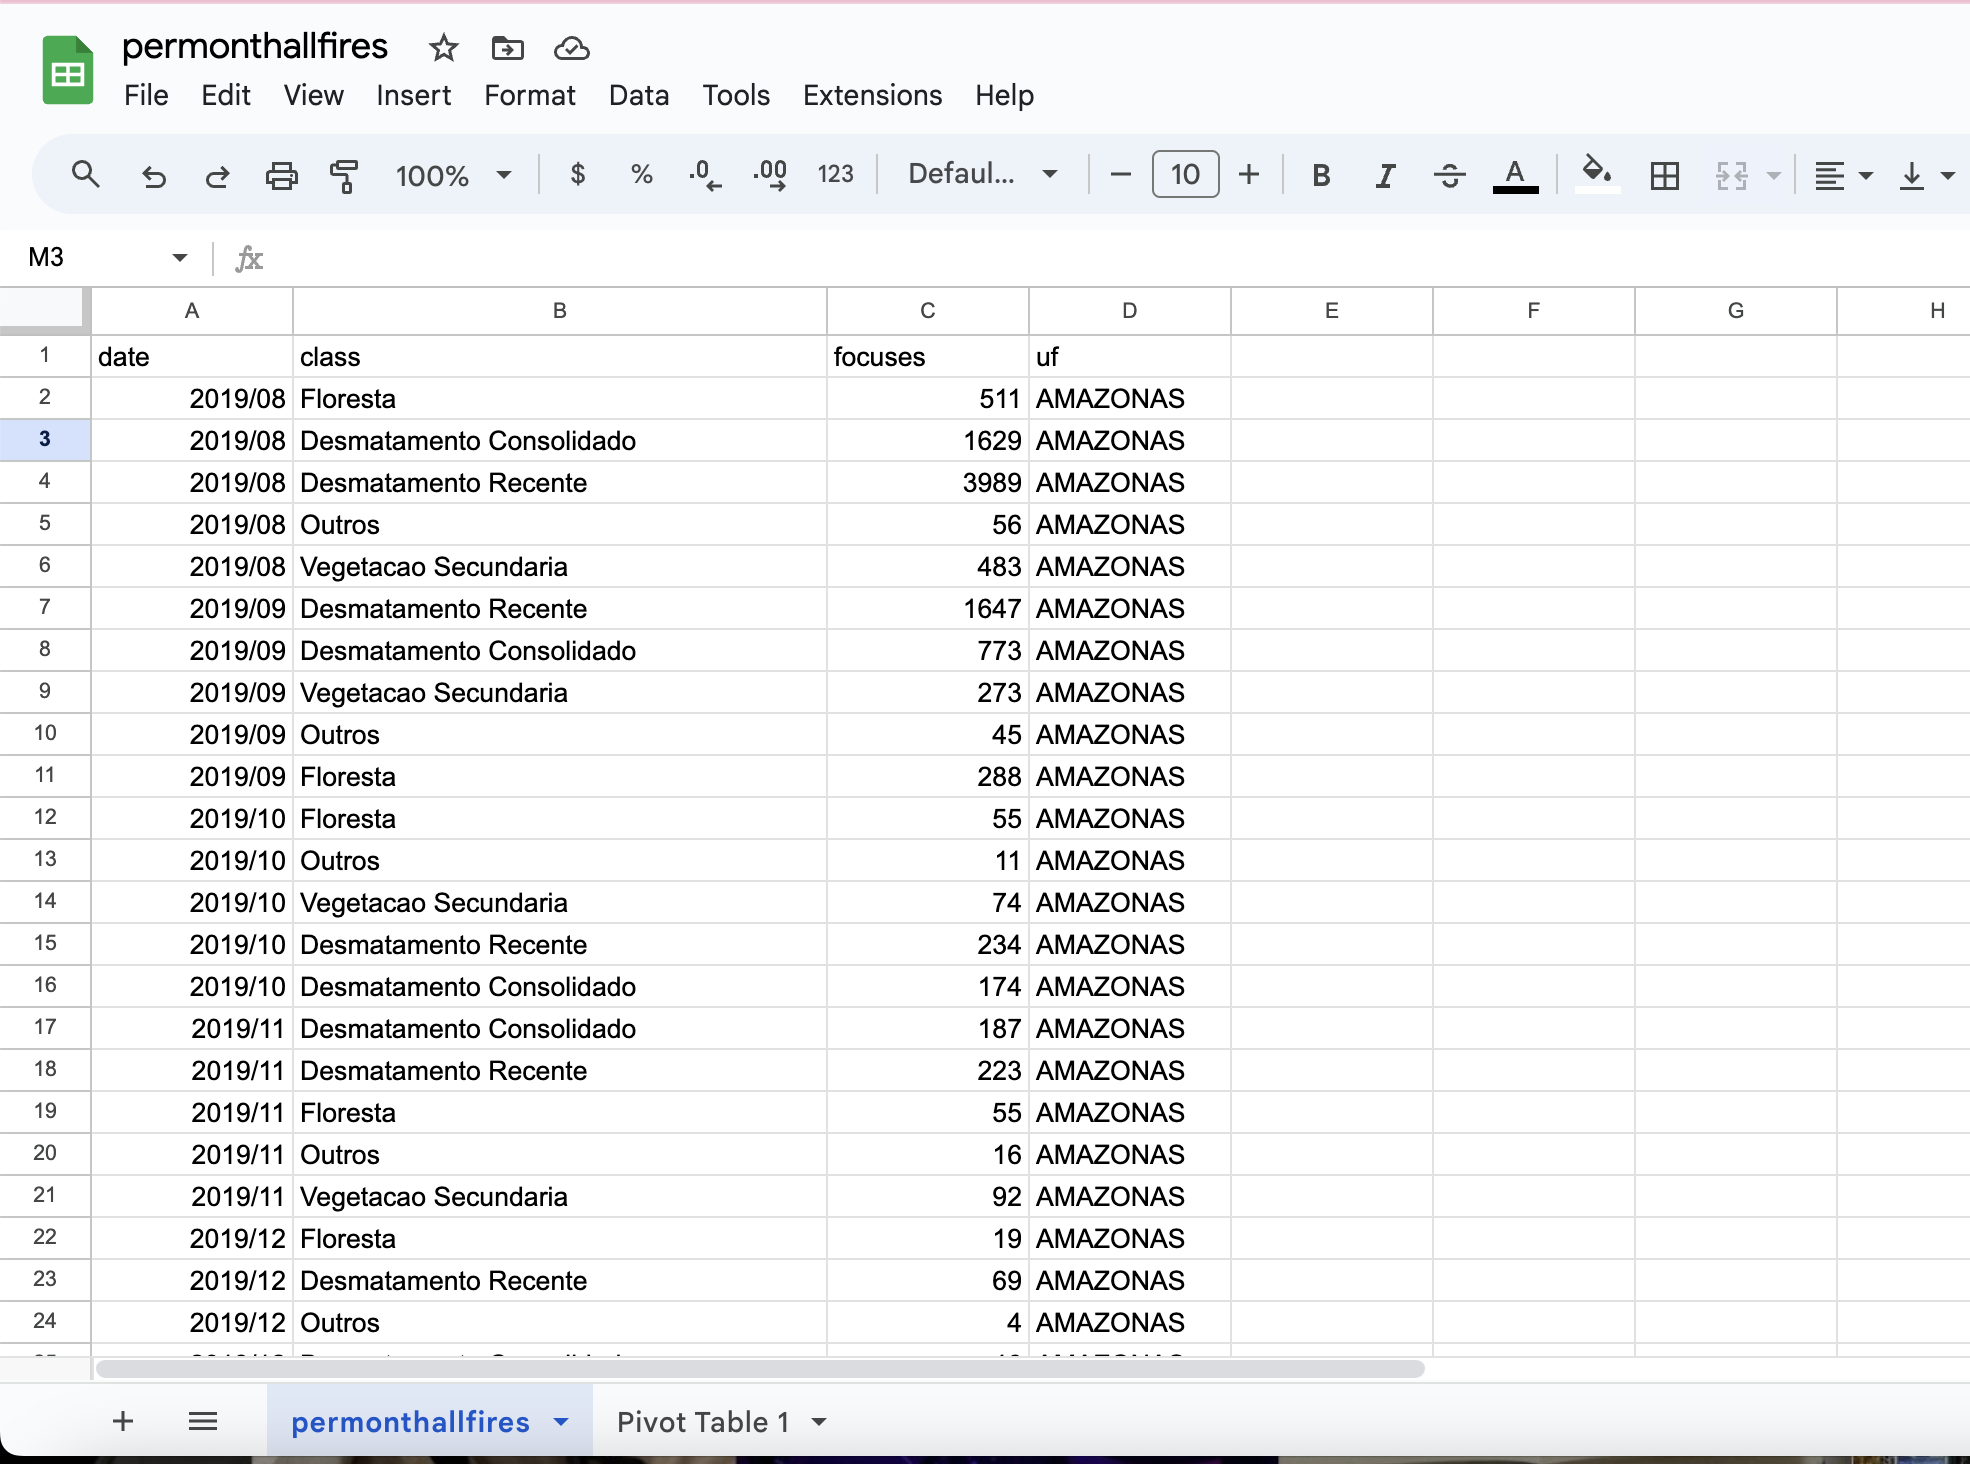The height and width of the screenshot is (1464, 1970).
Task: Open the borders tool
Action: 1665,176
